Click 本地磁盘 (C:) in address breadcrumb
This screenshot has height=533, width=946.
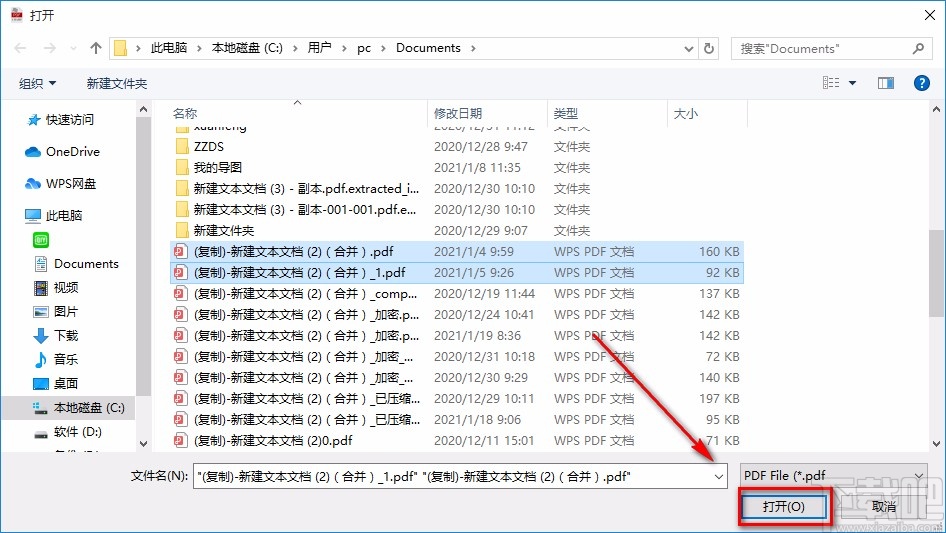point(247,48)
